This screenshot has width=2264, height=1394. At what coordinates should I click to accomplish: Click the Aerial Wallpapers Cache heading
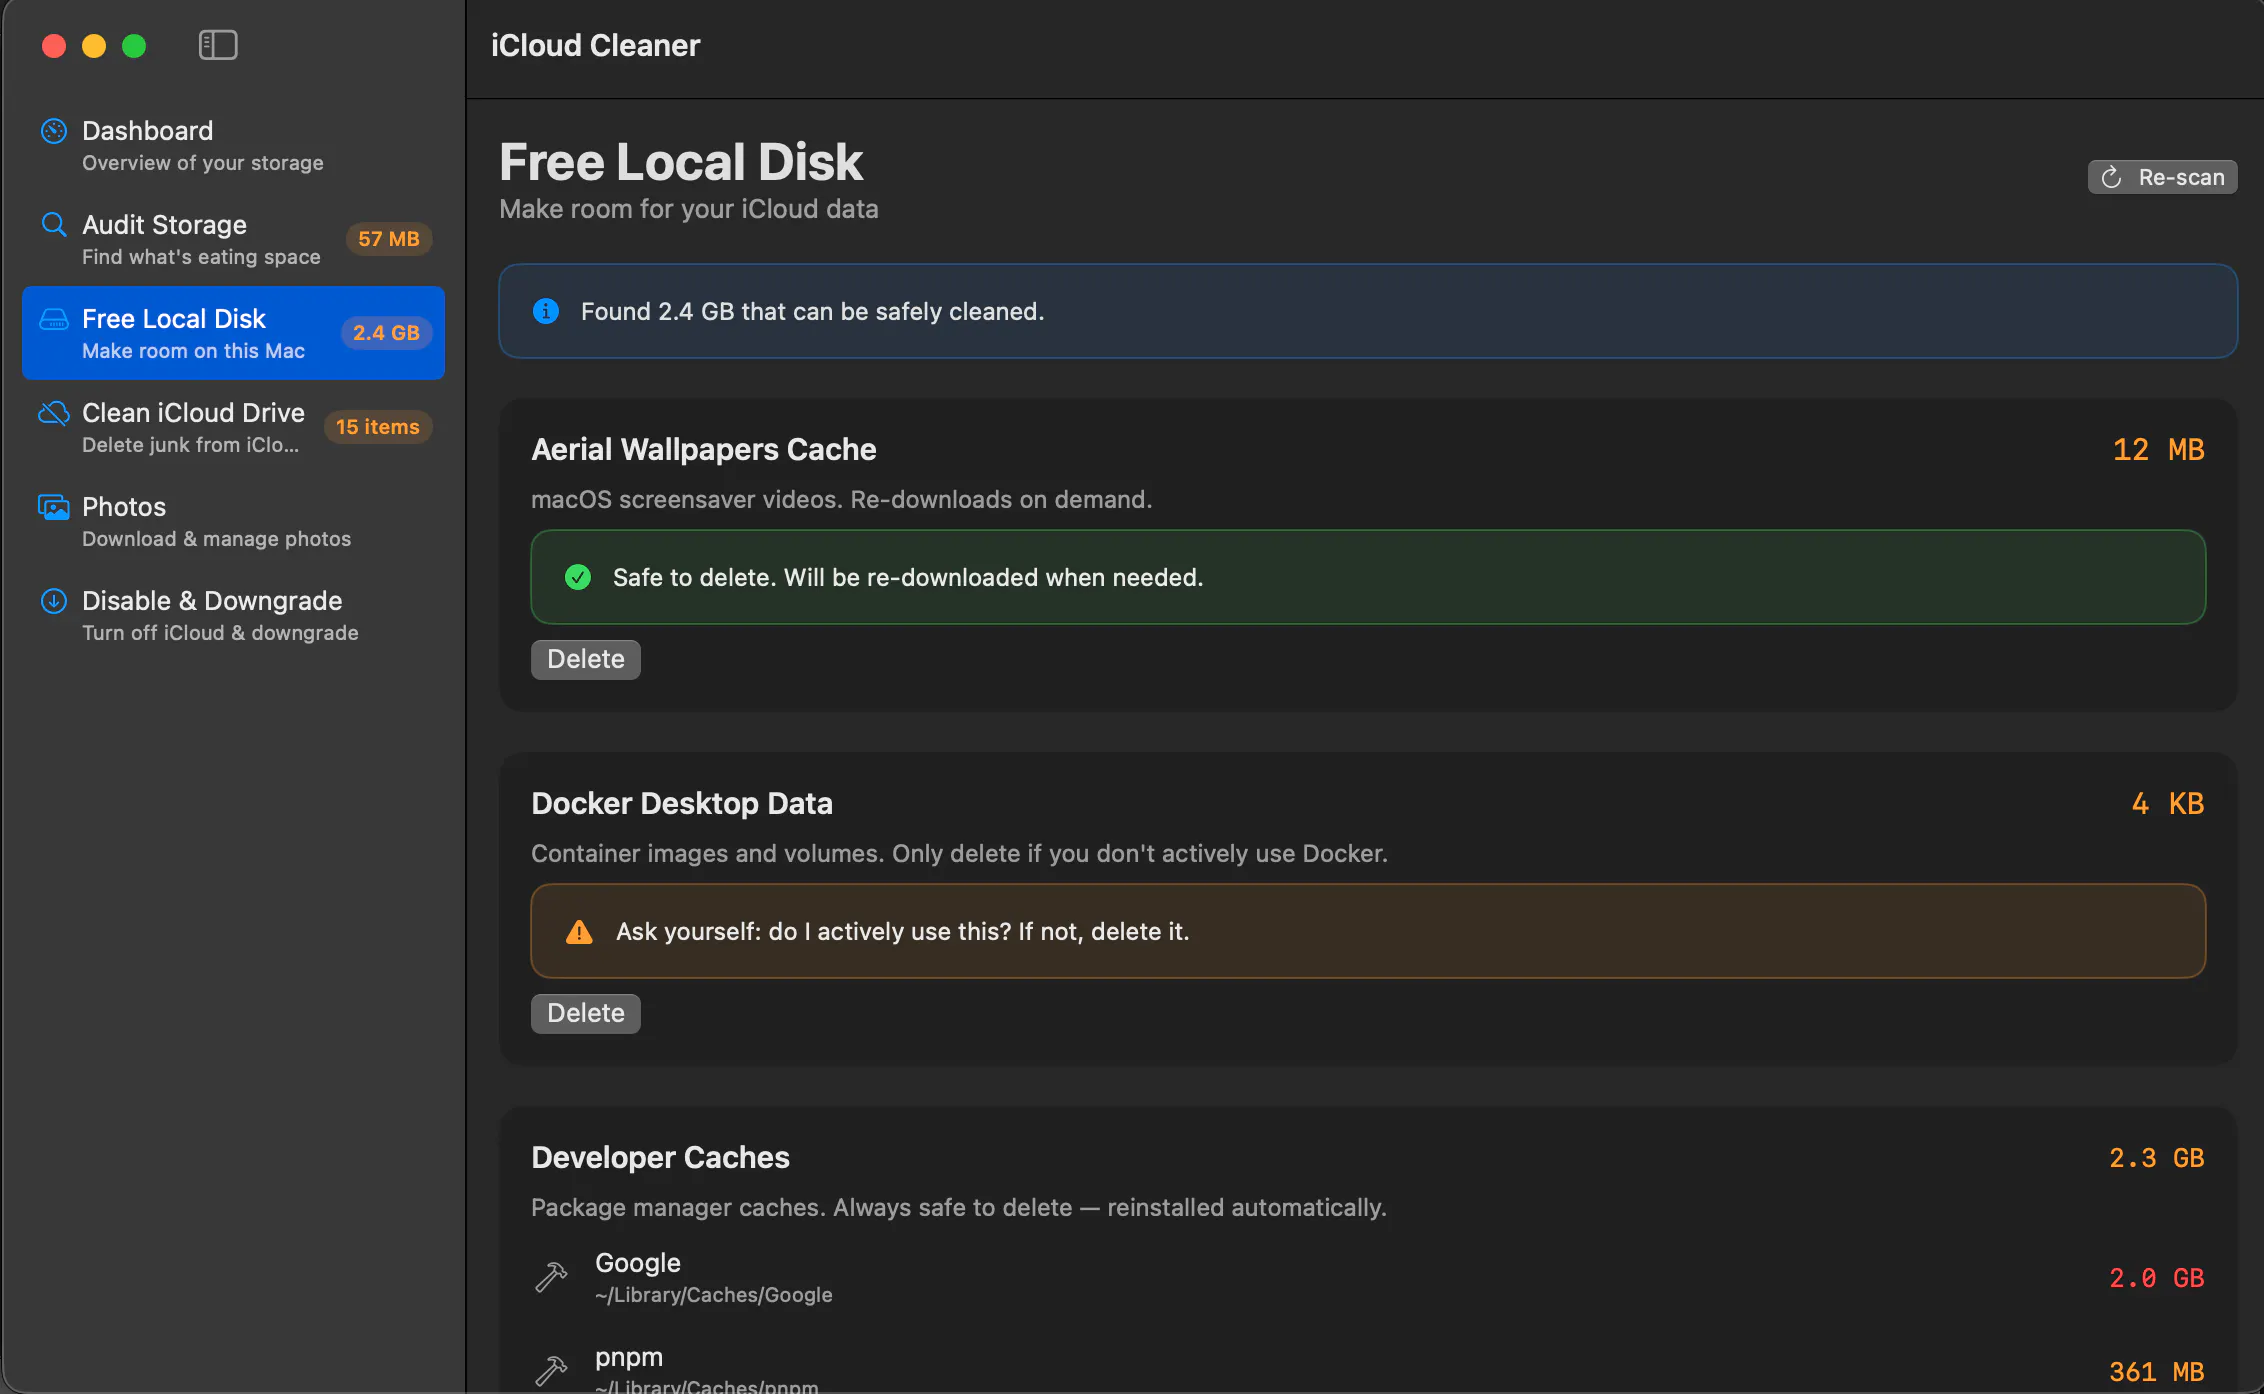click(704, 450)
